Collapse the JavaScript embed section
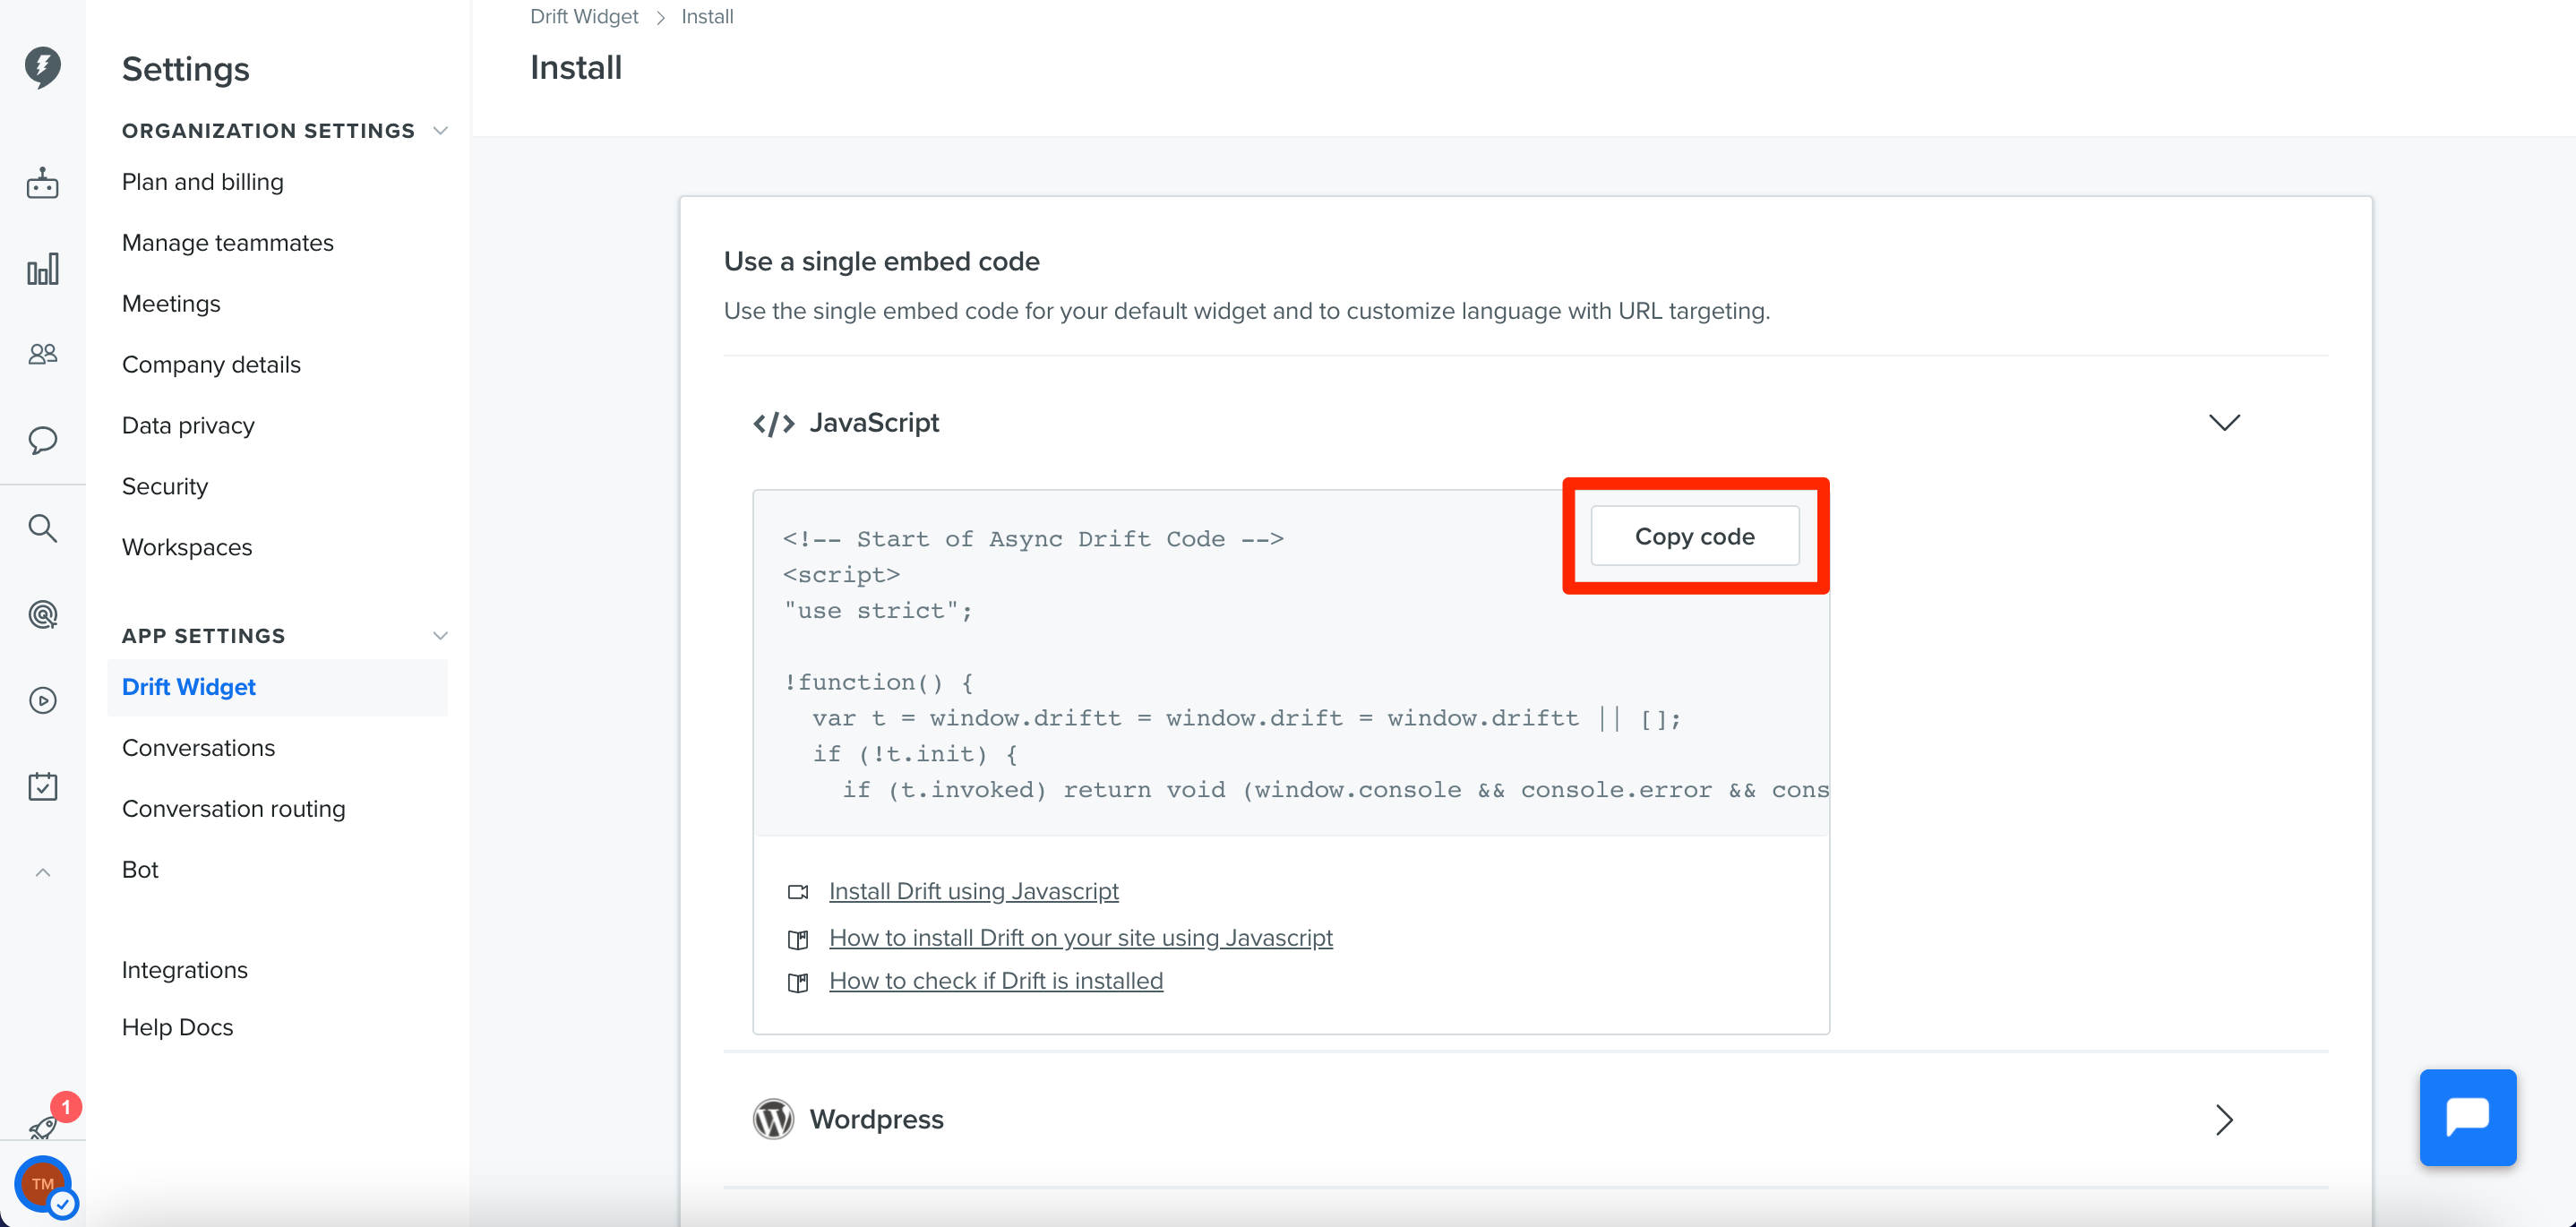Image resolution: width=2576 pixels, height=1227 pixels. tap(2224, 422)
